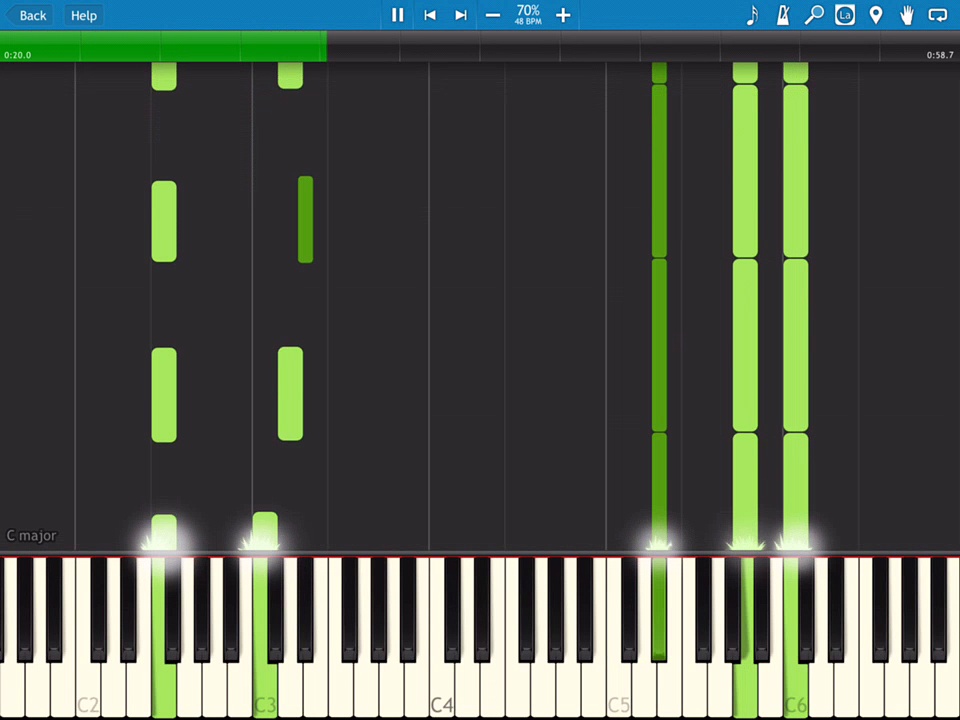Add a bookmark with the pin icon
The height and width of the screenshot is (720, 960).
tap(876, 15)
